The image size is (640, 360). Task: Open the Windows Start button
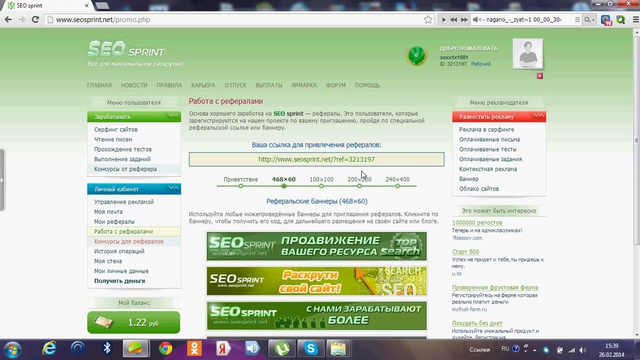pos(12,349)
